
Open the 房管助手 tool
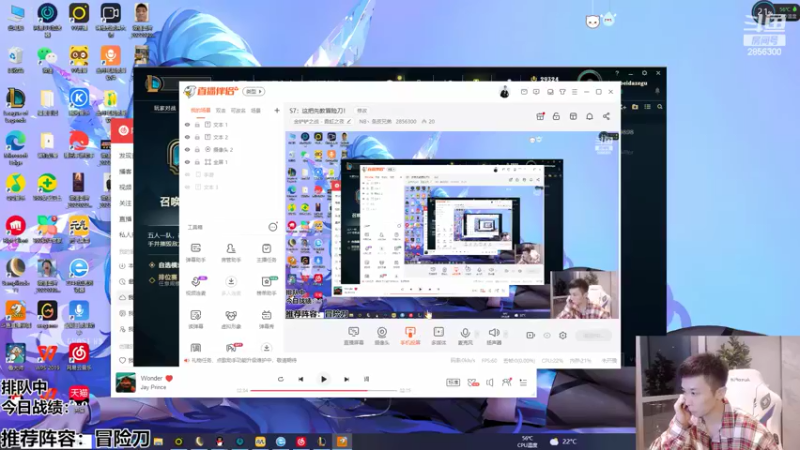tap(231, 252)
